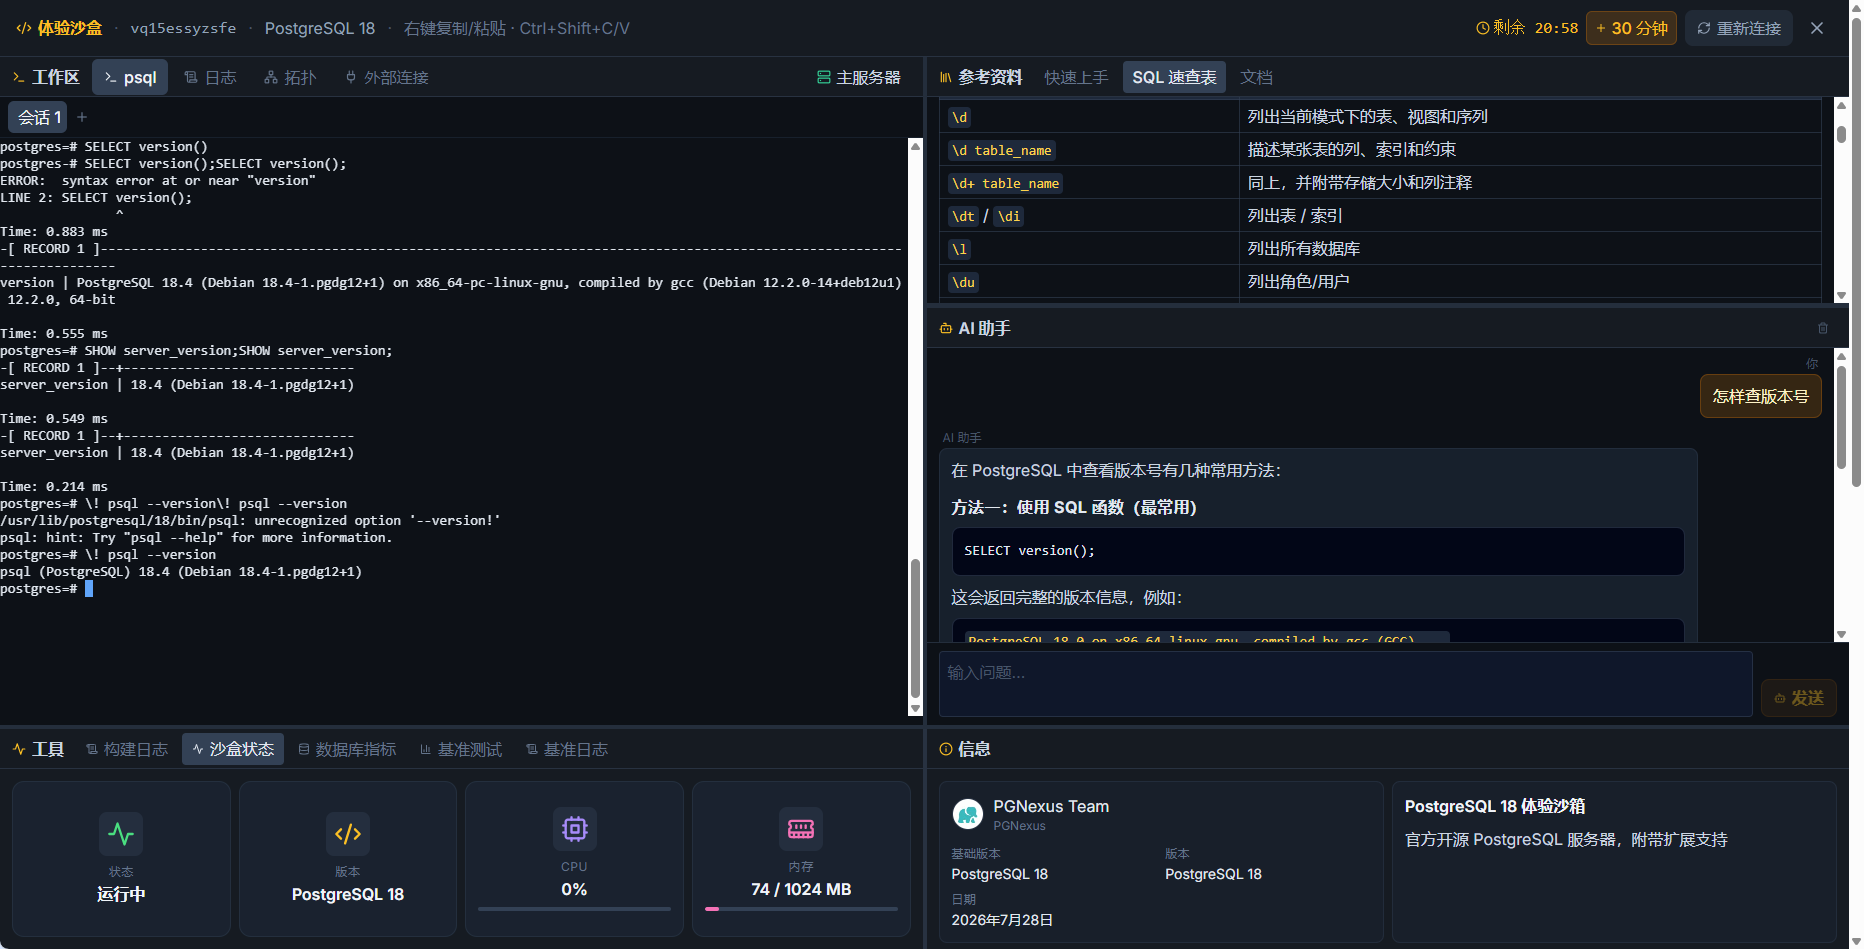This screenshot has height=949, width=1864.
Task: Click the \di command code
Action: 1009,216
